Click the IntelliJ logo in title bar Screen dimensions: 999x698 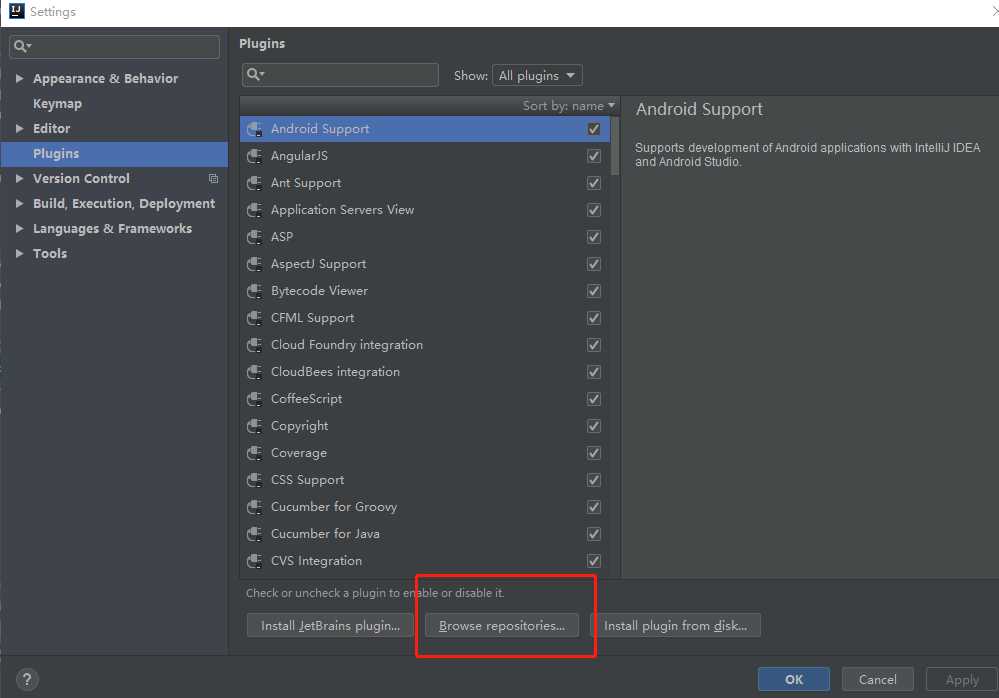[x=17, y=11]
